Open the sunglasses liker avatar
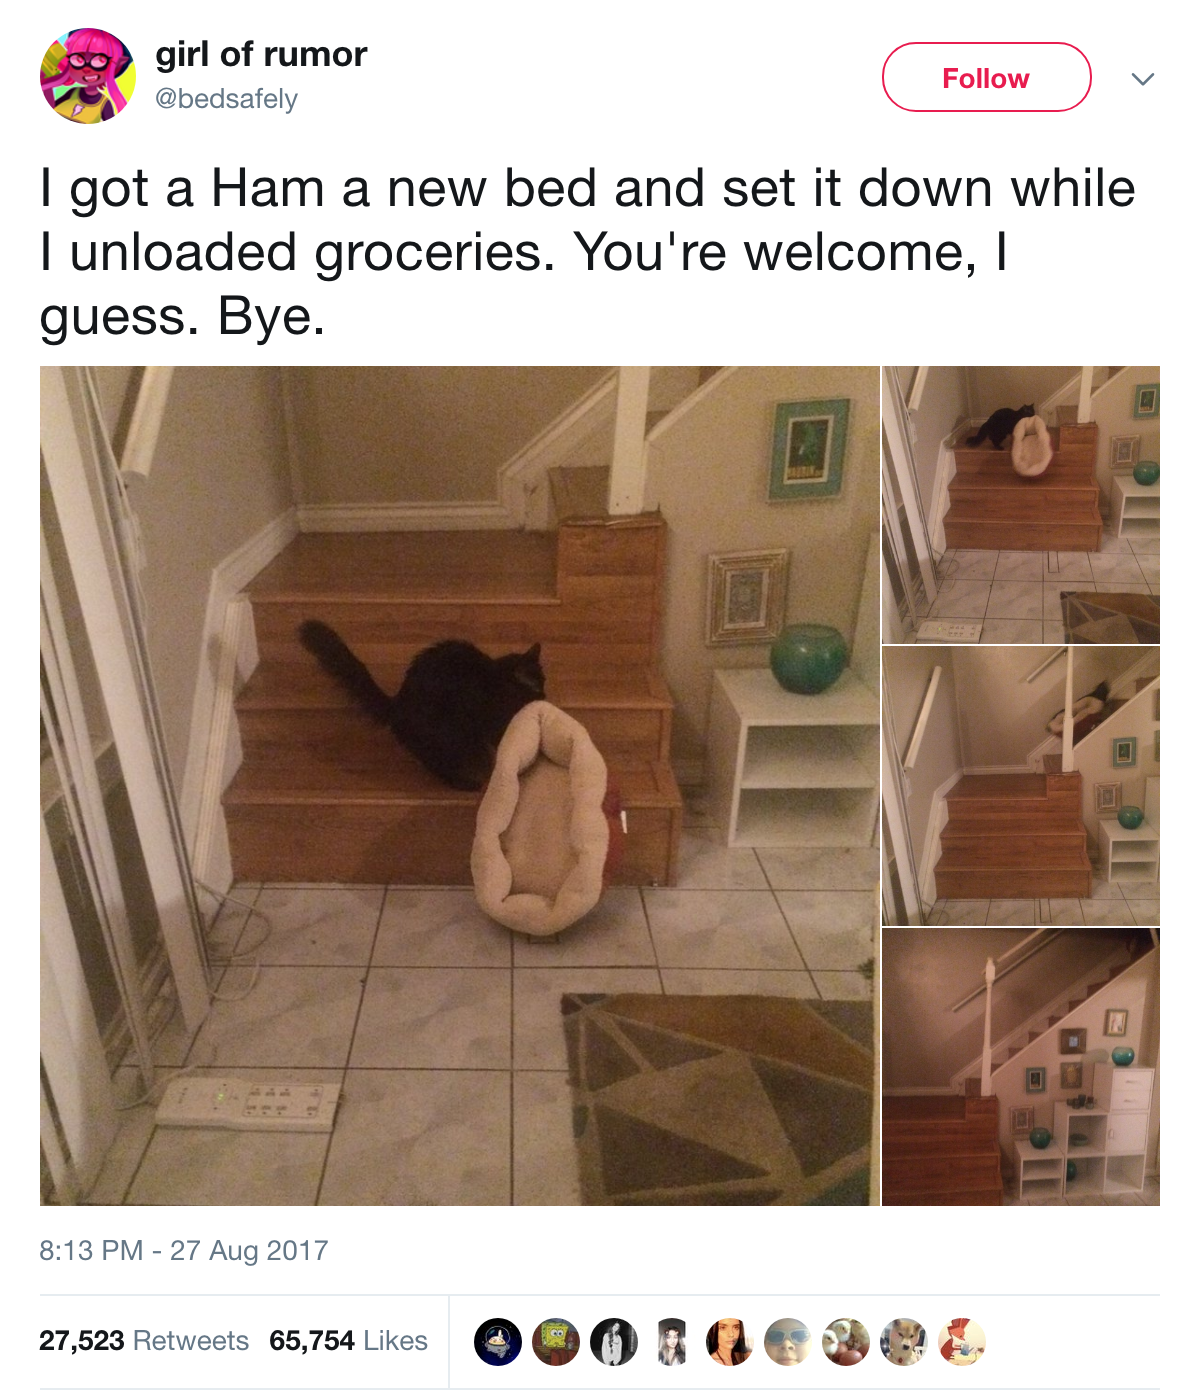The width and height of the screenshot is (1196, 1400). pyautogui.click(x=788, y=1342)
